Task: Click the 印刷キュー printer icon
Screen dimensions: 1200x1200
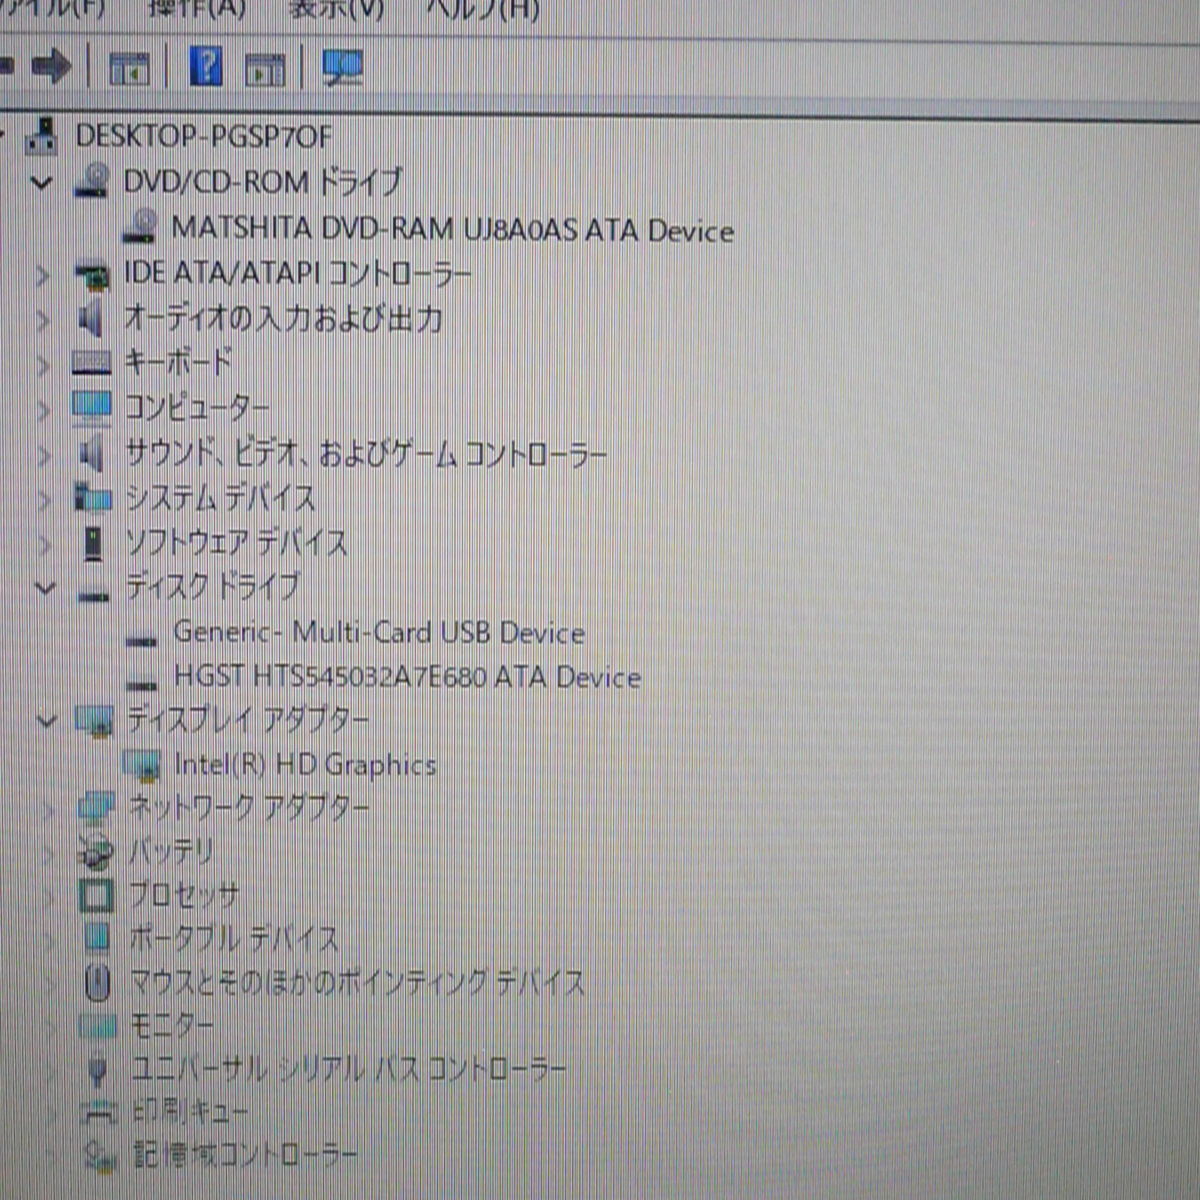Action: click(x=99, y=1112)
